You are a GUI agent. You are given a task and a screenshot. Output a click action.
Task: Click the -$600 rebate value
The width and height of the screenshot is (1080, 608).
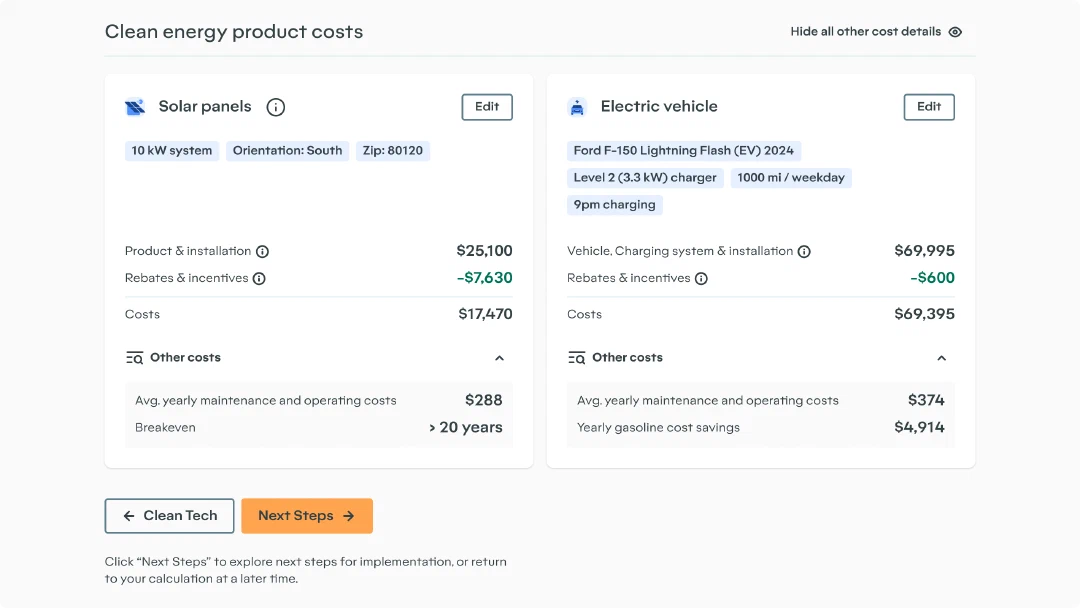point(933,277)
